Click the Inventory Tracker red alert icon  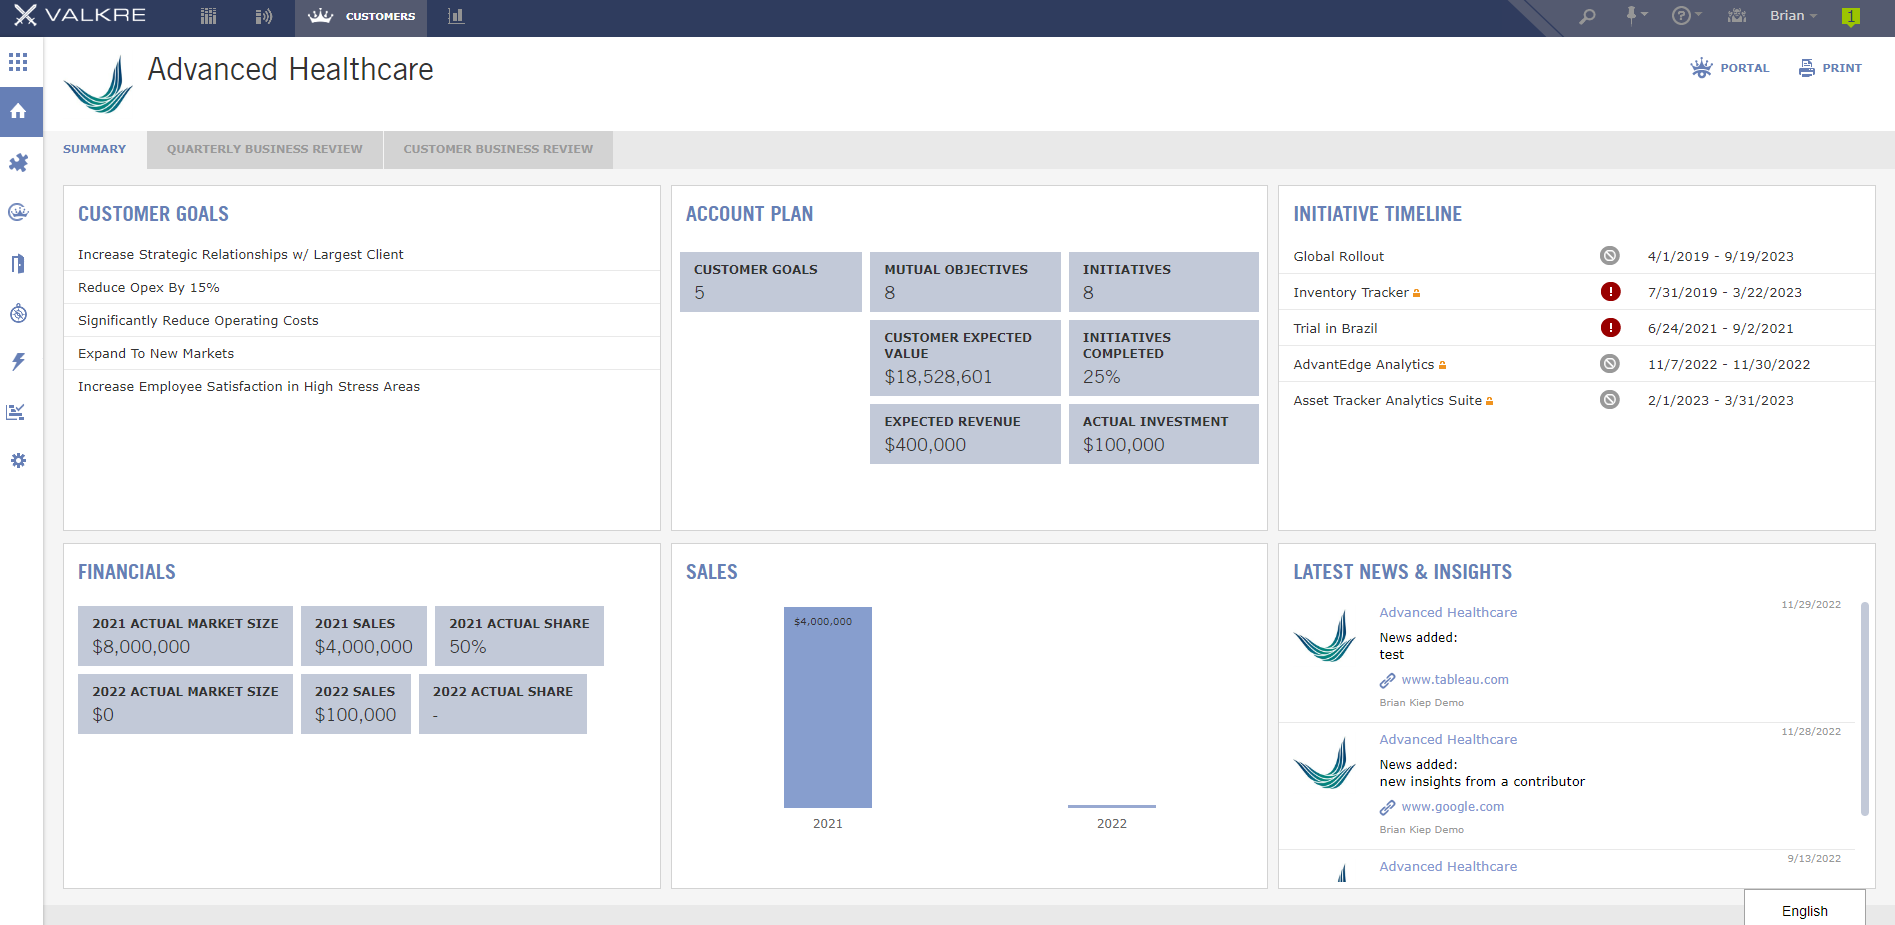point(1611,292)
